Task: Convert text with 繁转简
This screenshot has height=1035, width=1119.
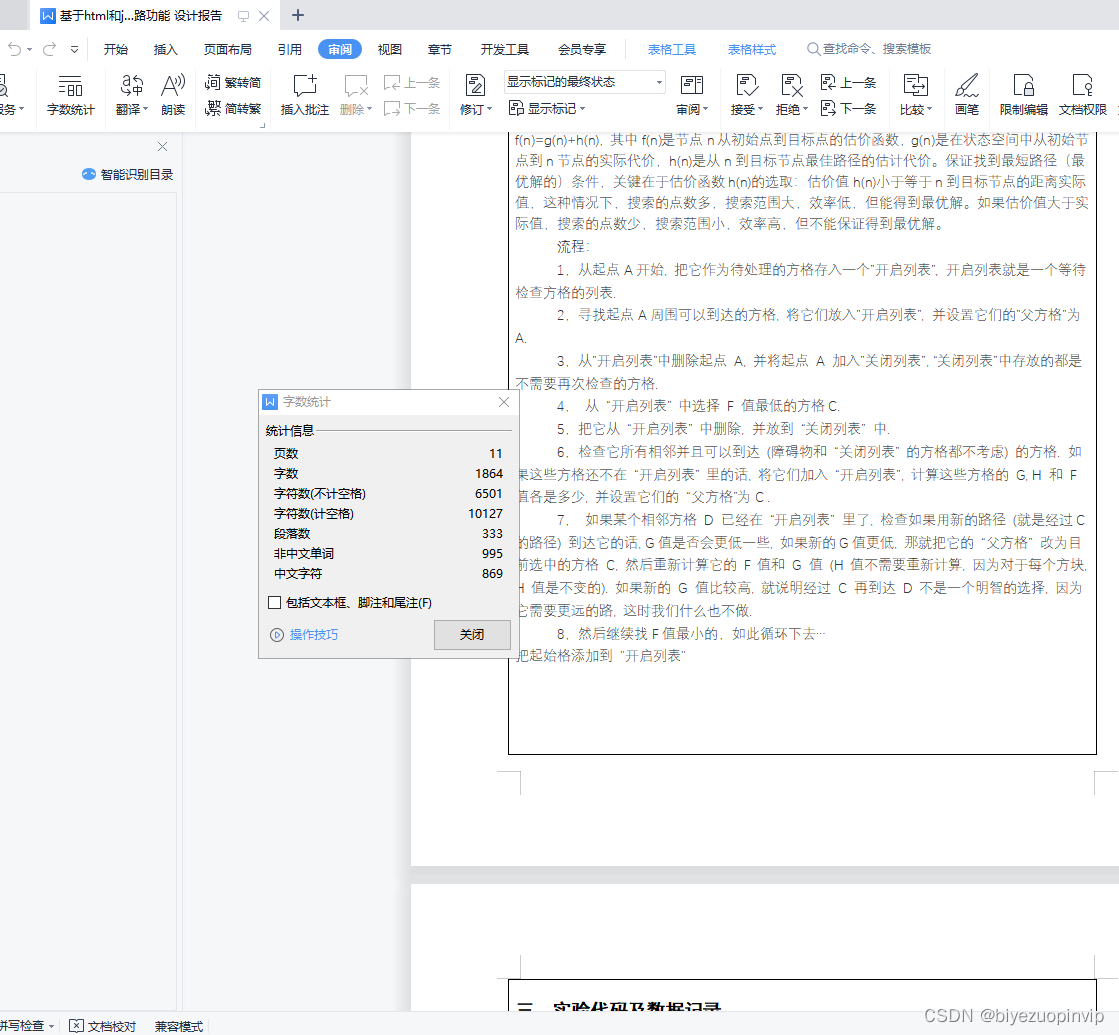Action: pos(233,82)
